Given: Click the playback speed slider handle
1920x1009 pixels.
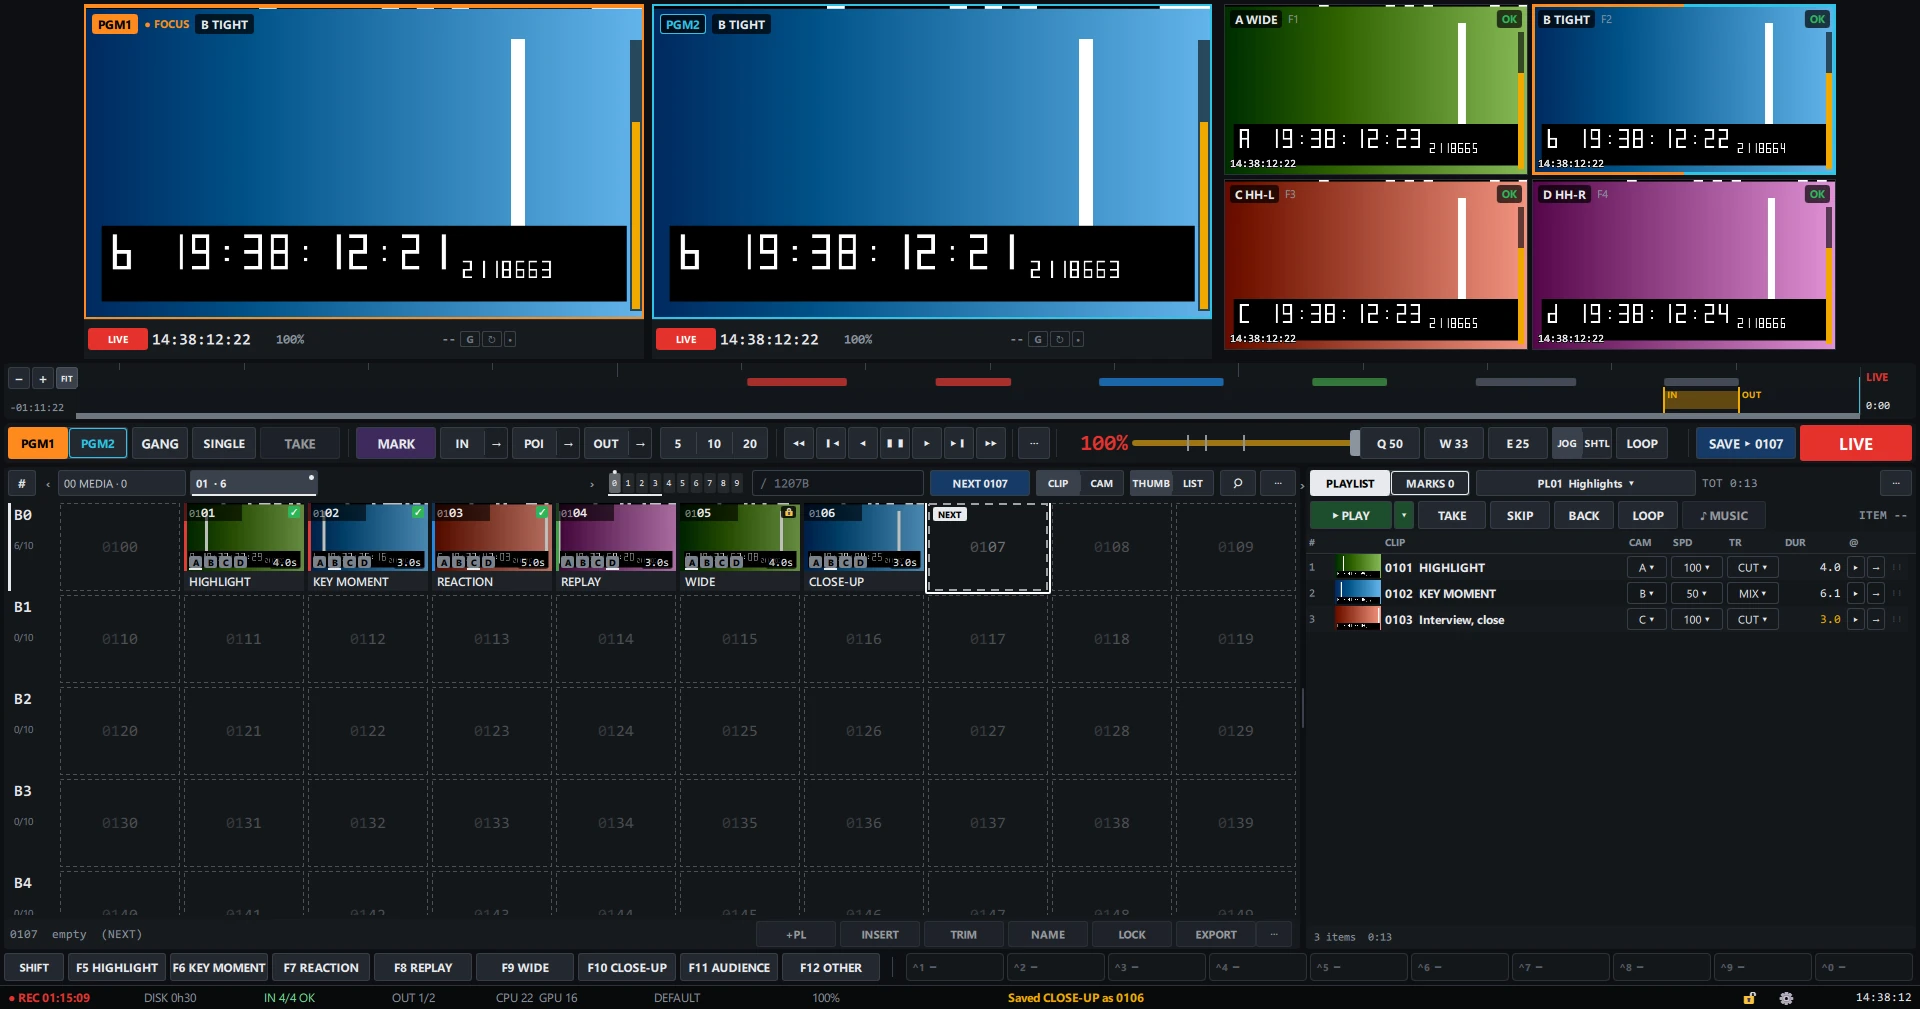Looking at the screenshot, I should 1355,443.
